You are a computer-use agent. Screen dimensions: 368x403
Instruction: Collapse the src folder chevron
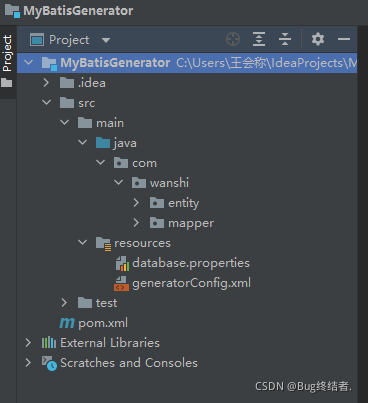pos(47,102)
